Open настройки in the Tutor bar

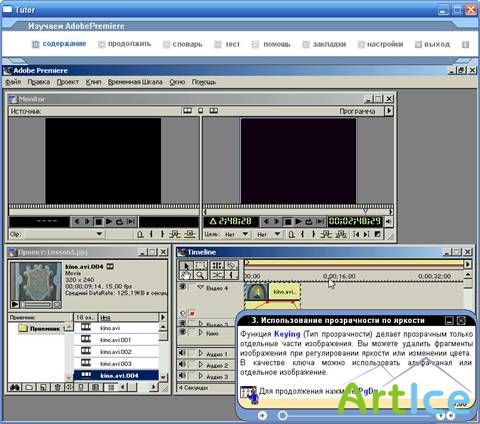[x=385, y=44]
